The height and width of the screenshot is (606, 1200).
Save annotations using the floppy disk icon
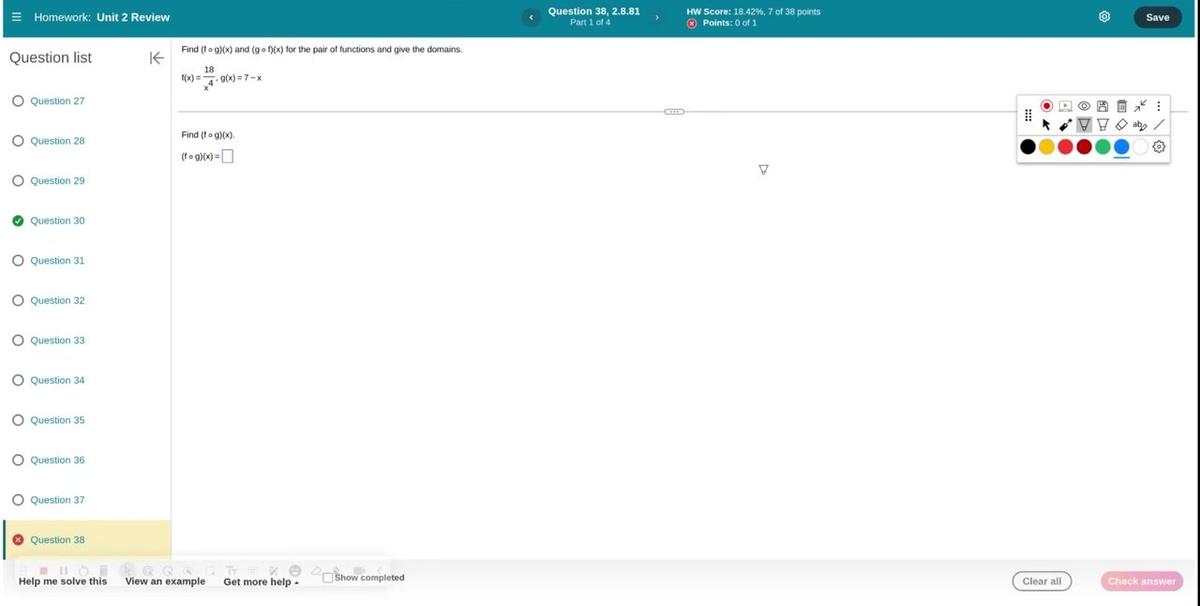pos(1102,105)
